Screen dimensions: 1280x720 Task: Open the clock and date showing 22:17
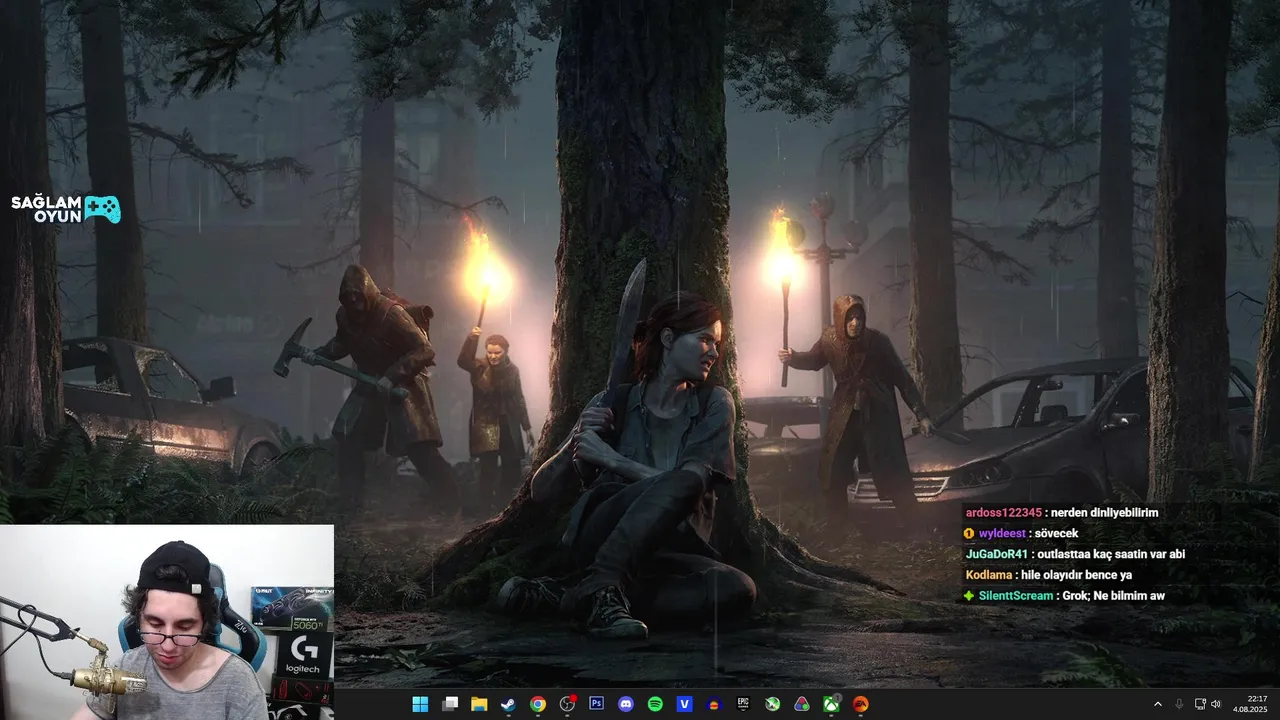coord(1250,704)
